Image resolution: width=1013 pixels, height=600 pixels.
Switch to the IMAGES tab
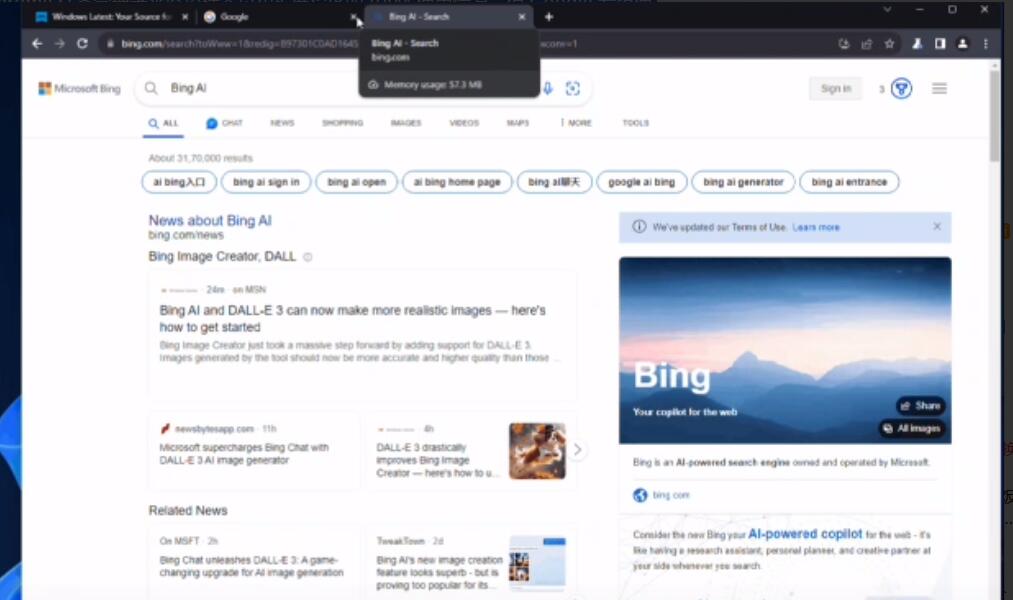pos(406,123)
